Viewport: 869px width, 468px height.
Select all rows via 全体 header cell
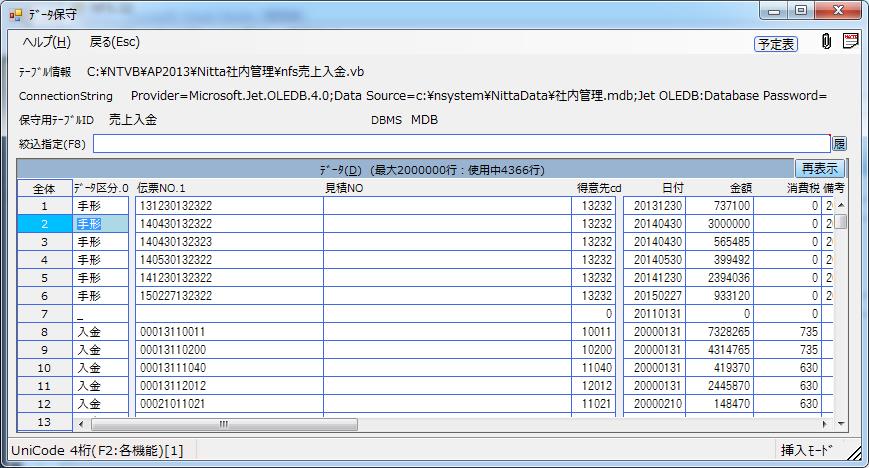click(44, 188)
